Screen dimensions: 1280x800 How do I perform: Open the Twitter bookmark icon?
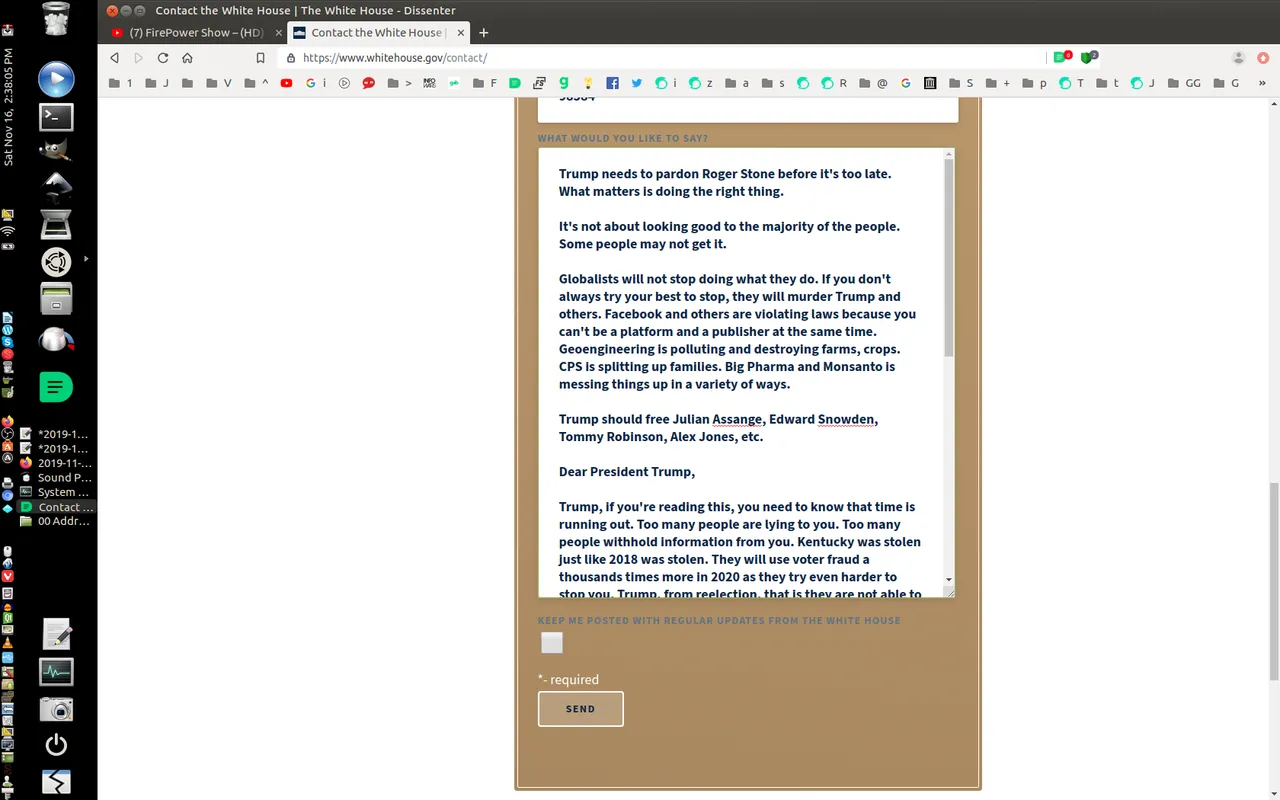(x=636, y=84)
